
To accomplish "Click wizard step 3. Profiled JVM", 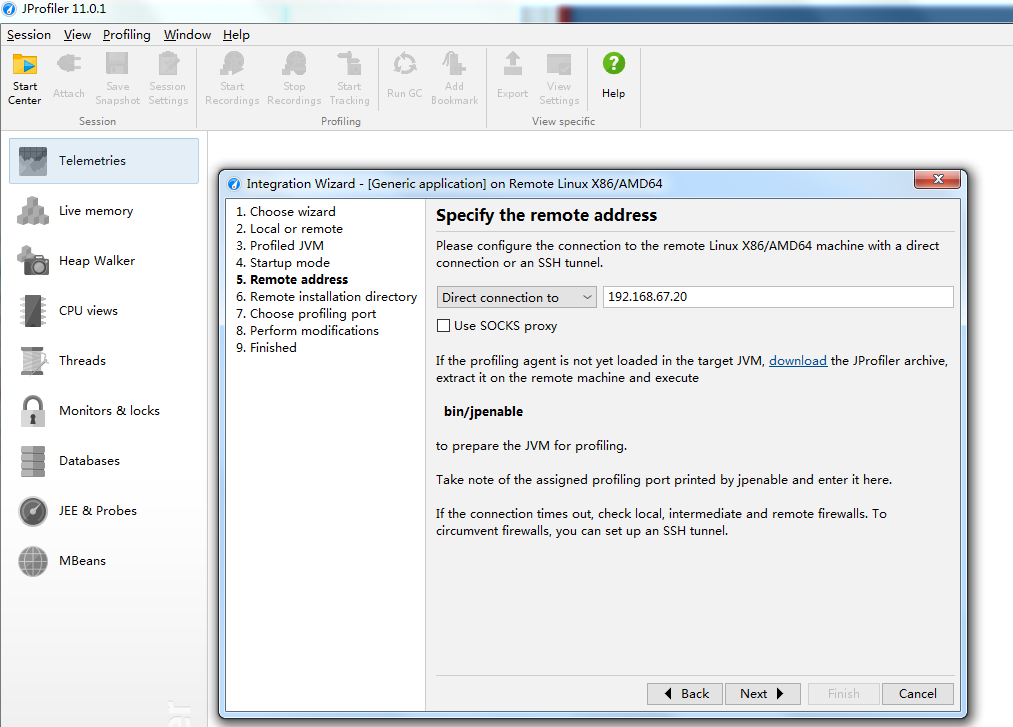I will 280,246.
